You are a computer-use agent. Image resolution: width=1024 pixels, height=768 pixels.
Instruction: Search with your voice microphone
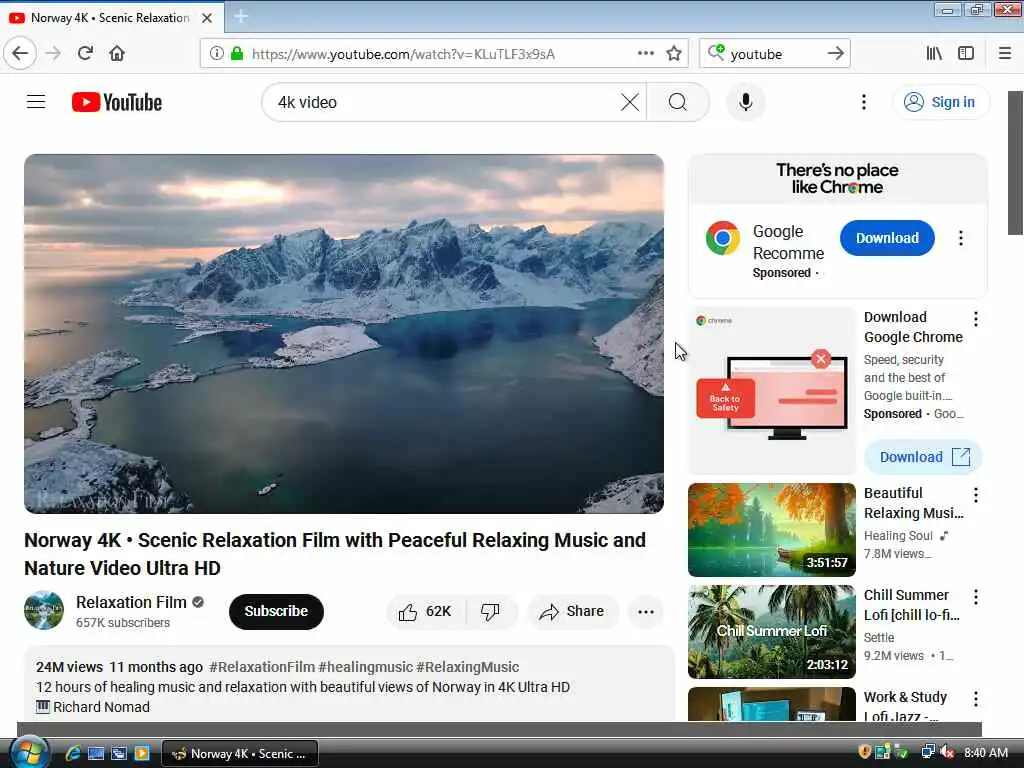(745, 103)
